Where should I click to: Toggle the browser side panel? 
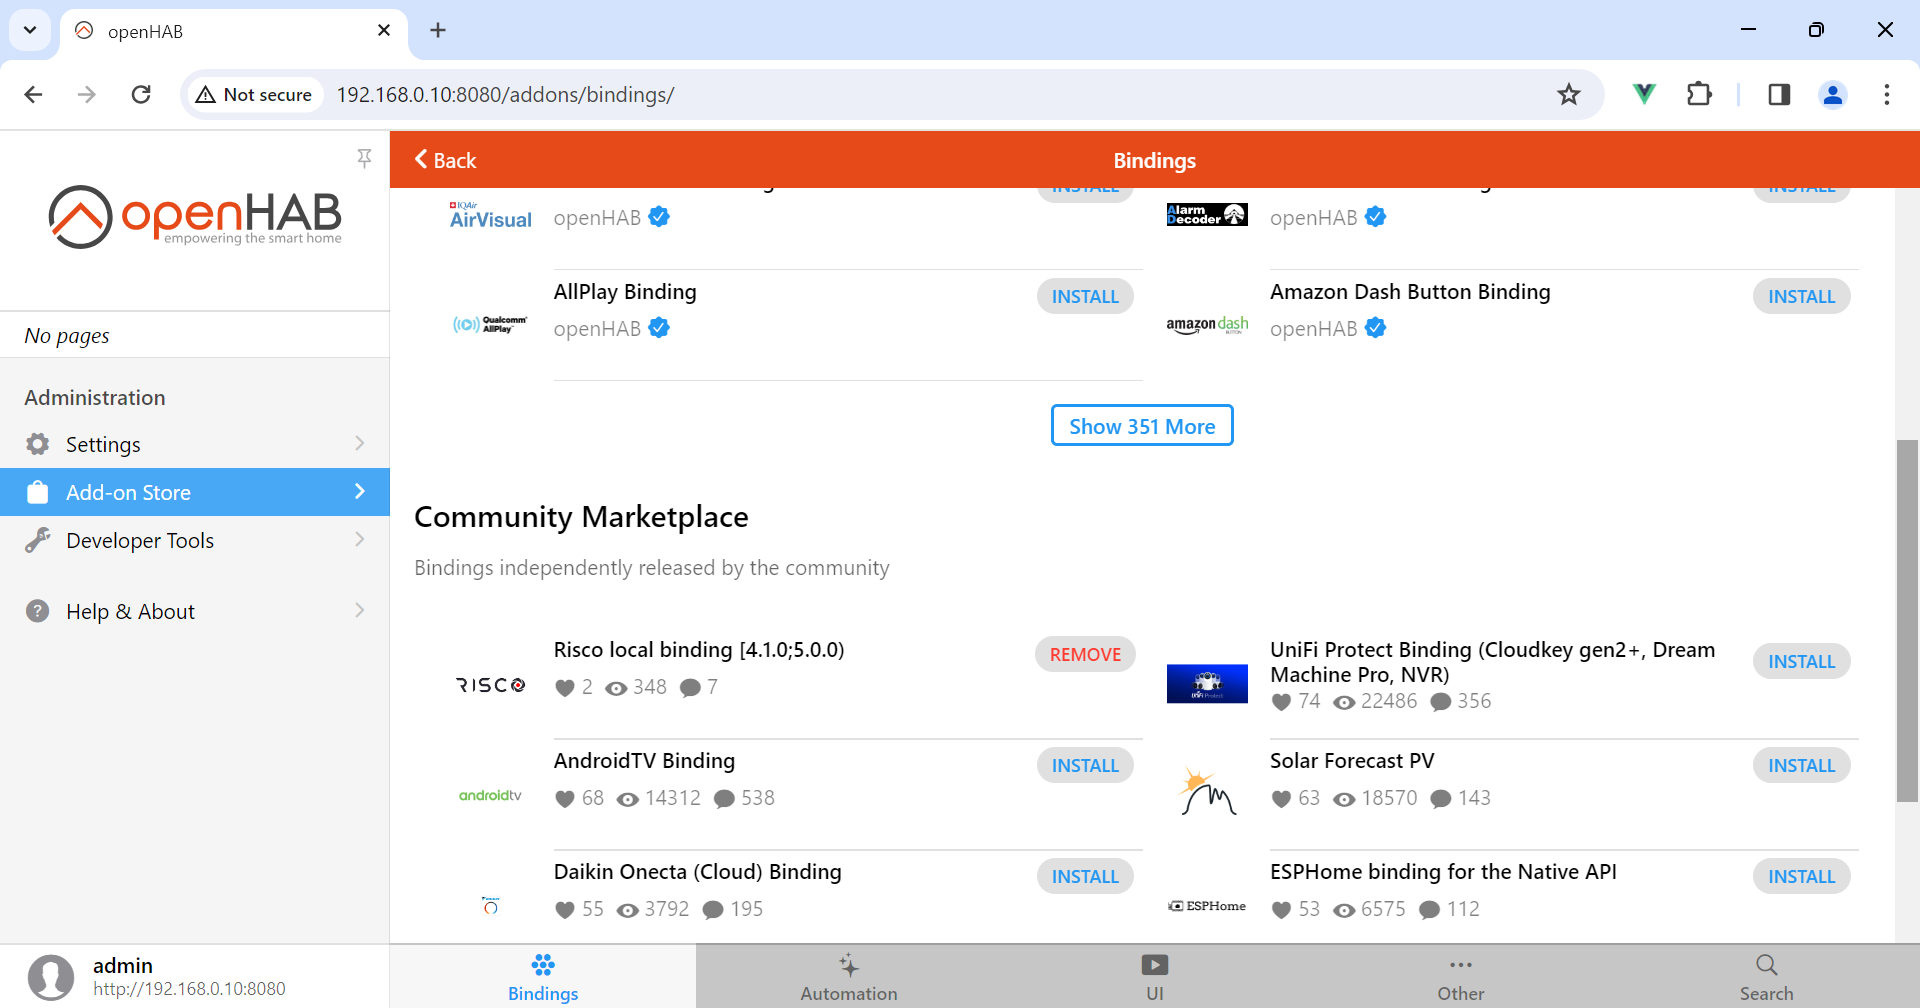click(1778, 95)
